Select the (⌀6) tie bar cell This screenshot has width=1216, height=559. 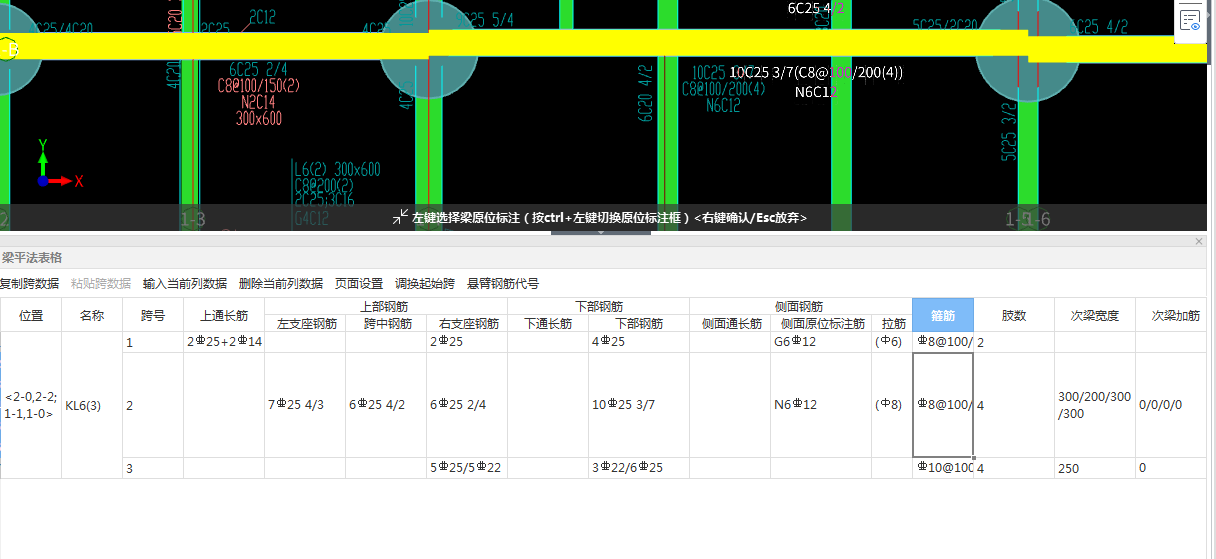892,342
